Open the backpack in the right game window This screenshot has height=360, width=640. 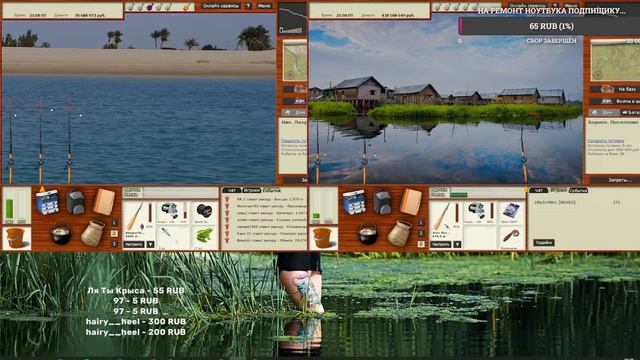tap(382, 202)
